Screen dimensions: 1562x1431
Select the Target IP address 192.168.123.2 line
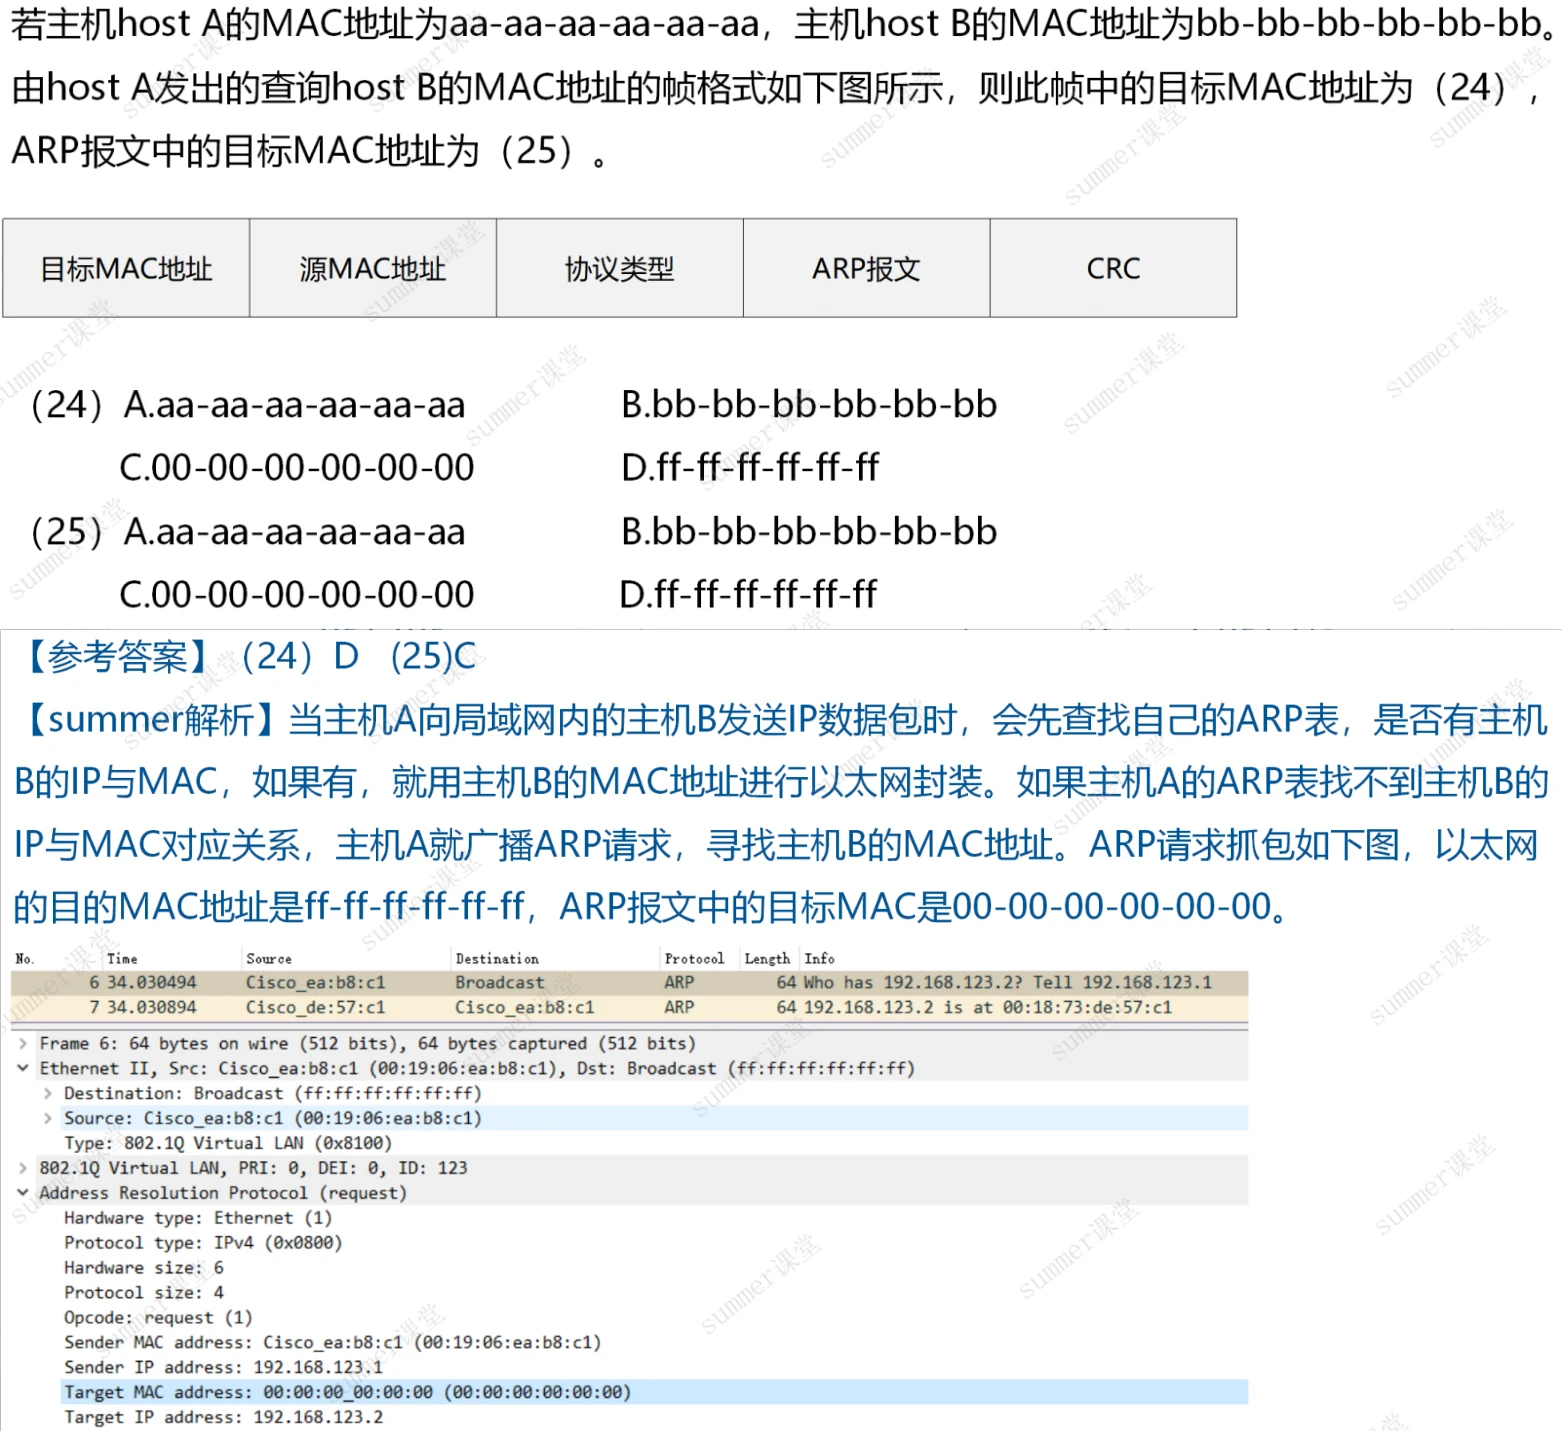(x=223, y=1417)
